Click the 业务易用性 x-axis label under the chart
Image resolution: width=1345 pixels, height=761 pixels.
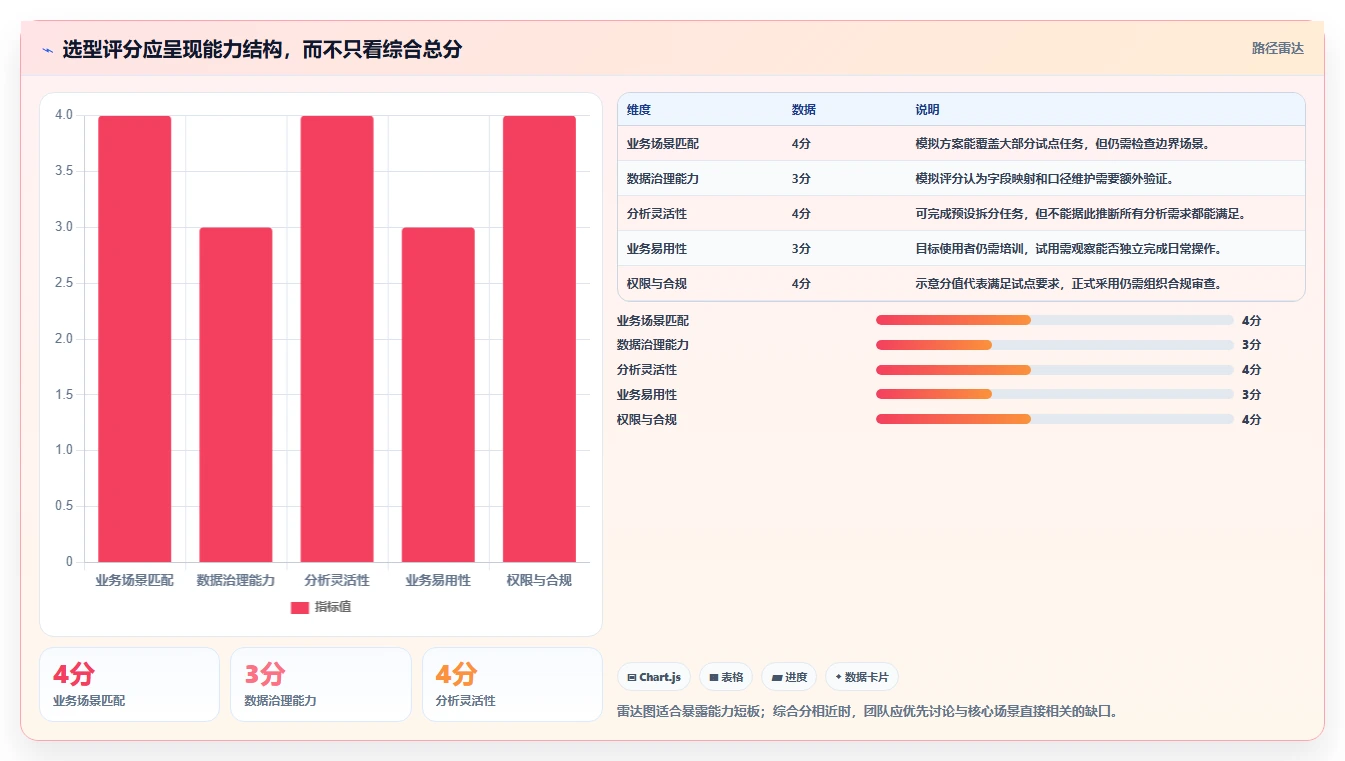(x=438, y=580)
